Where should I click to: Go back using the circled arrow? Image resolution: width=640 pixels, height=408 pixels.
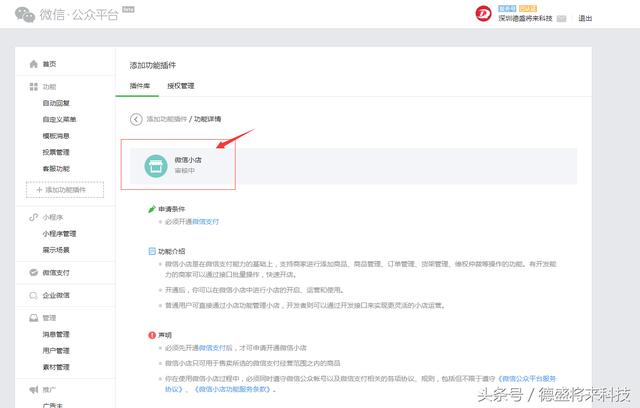pyautogui.click(x=136, y=119)
